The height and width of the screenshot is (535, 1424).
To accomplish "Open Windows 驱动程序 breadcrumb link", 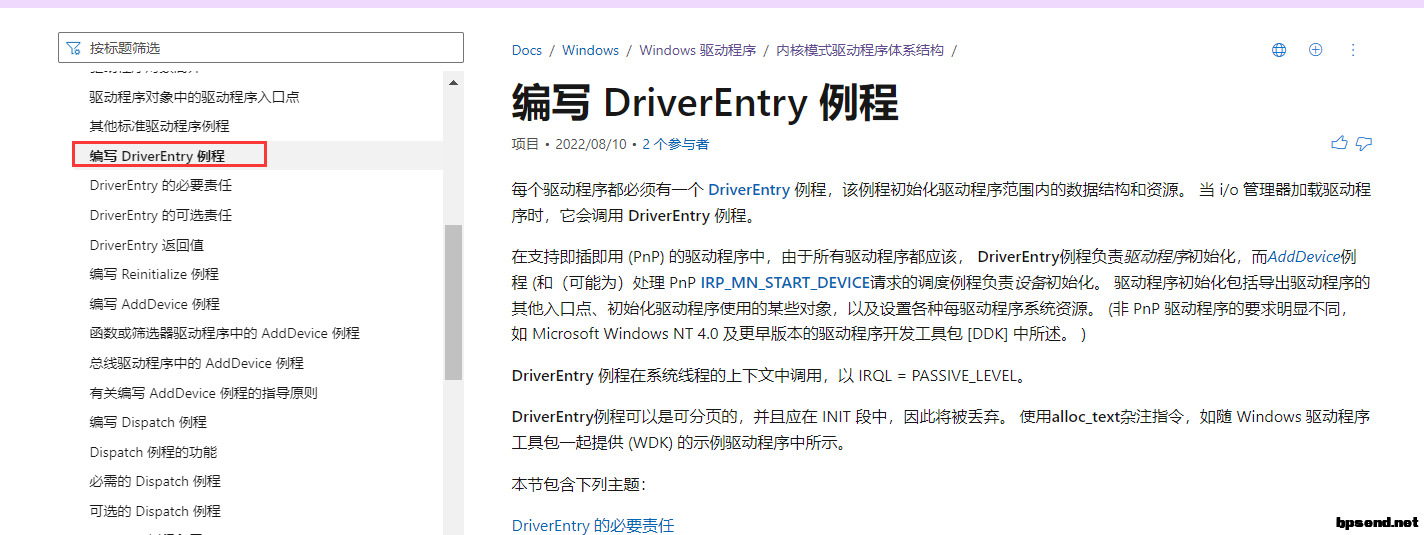I will tap(698, 50).
